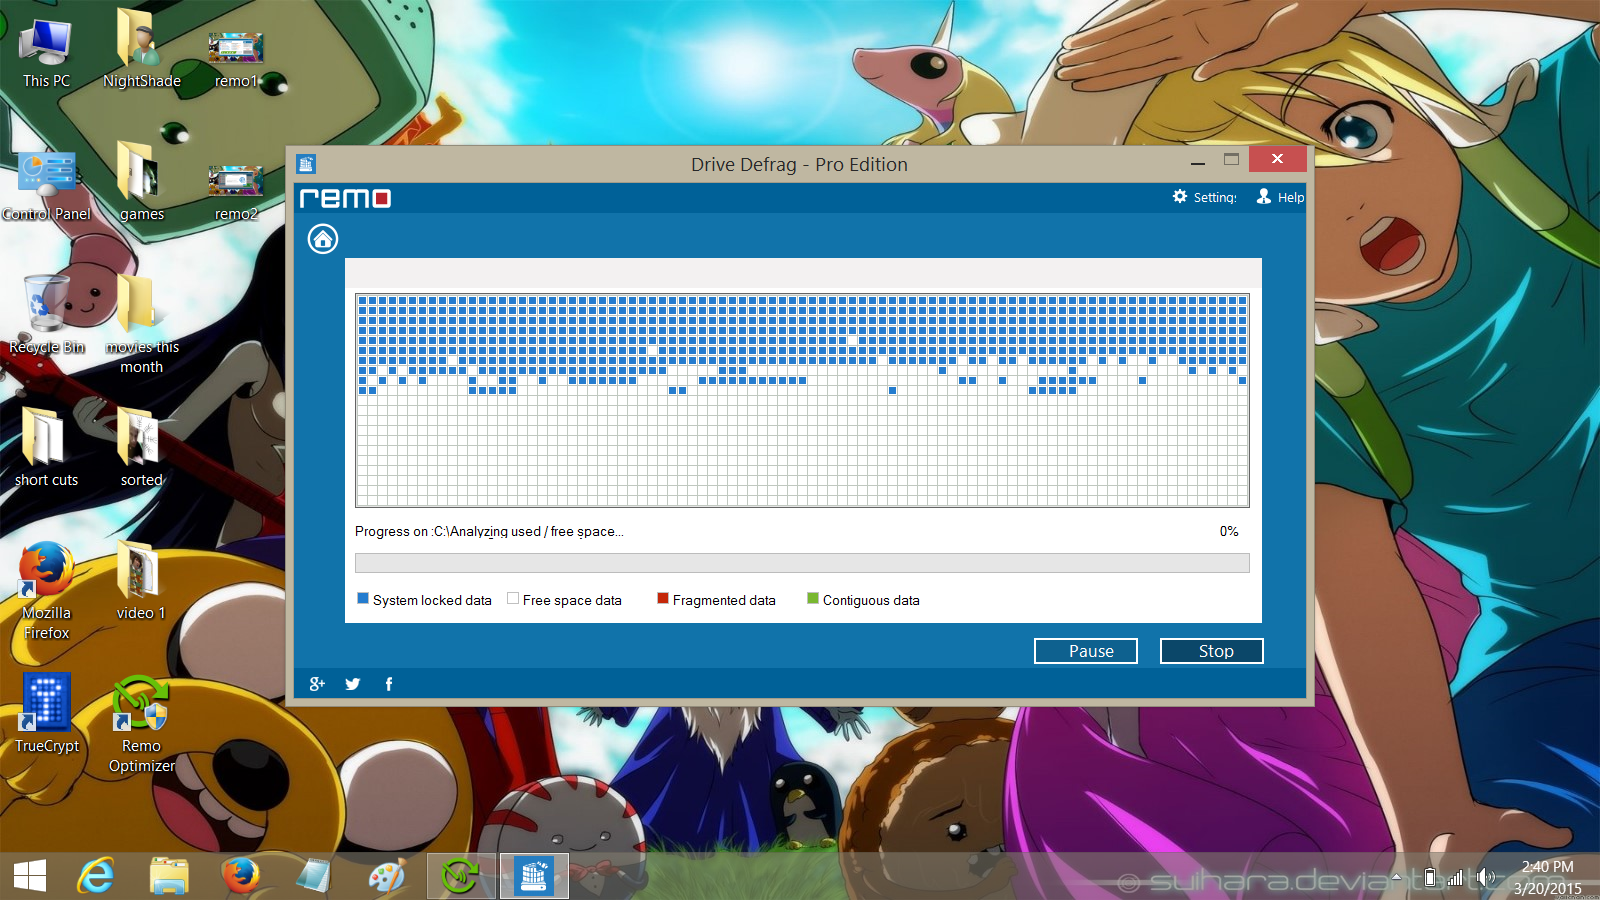The height and width of the screenshot is (905, 1600).
Task: Click the Fragmented data red swatch
Action: (663, 599)
